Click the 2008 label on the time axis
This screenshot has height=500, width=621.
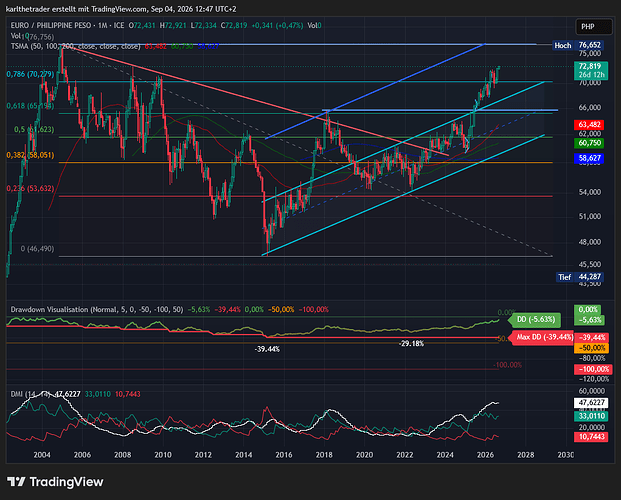pos(122,455)
